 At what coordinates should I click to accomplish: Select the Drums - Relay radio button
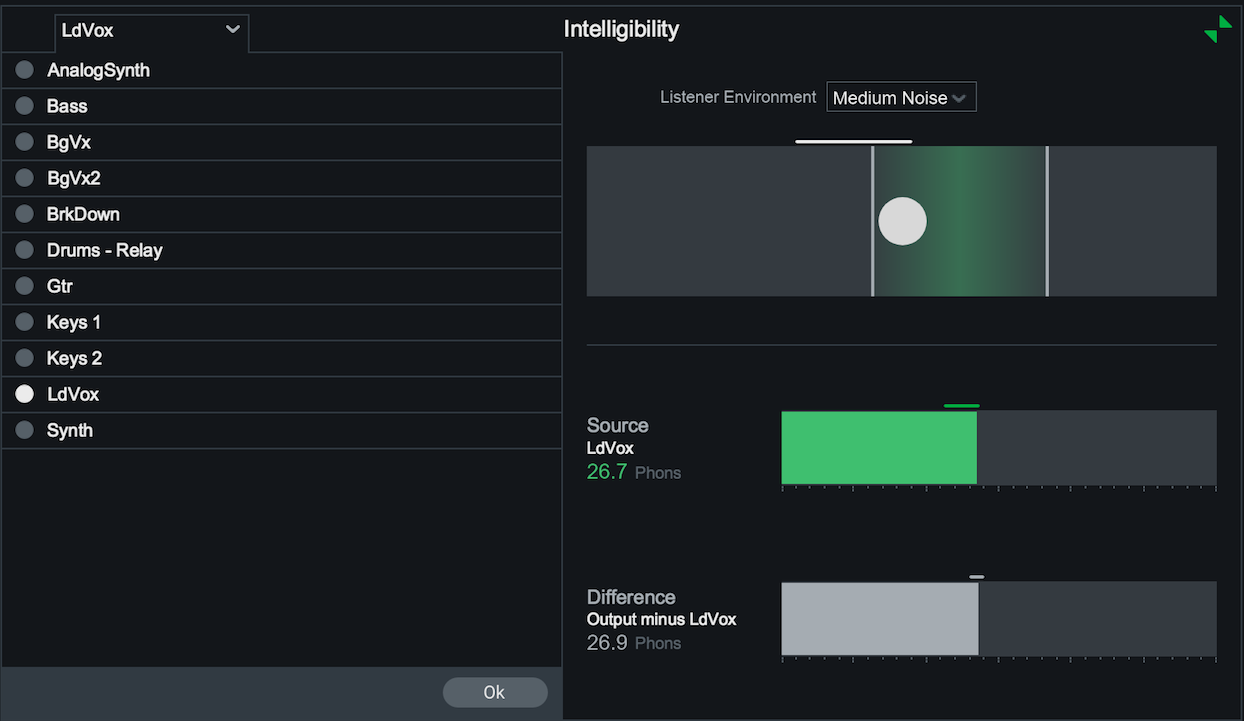coord(25,250)
